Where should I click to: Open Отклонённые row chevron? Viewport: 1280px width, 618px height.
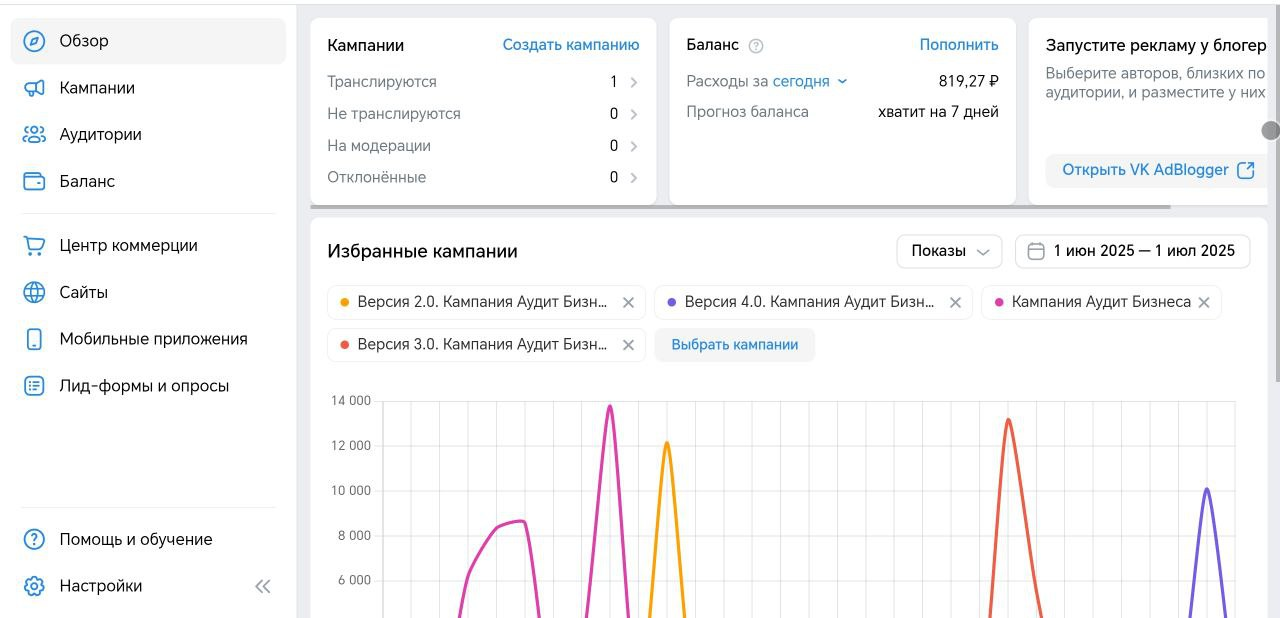635,178
